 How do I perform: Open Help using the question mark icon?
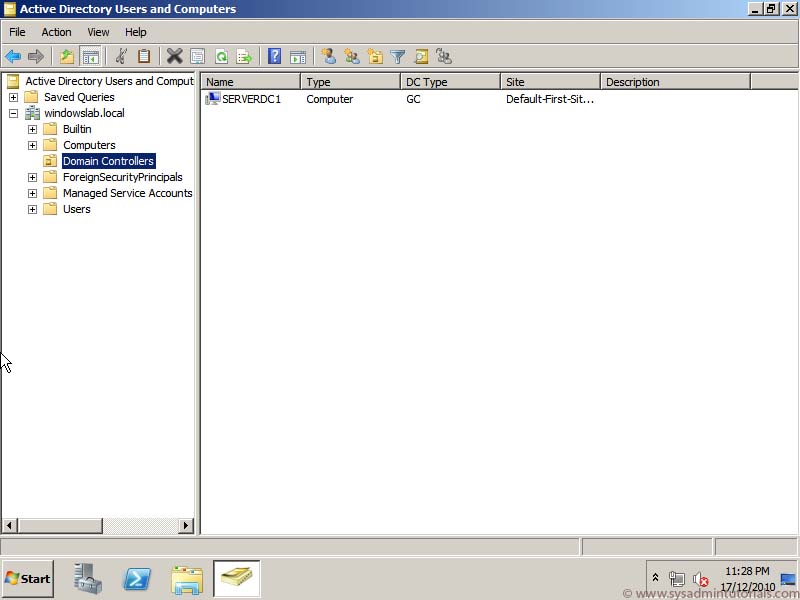[274, 56]
